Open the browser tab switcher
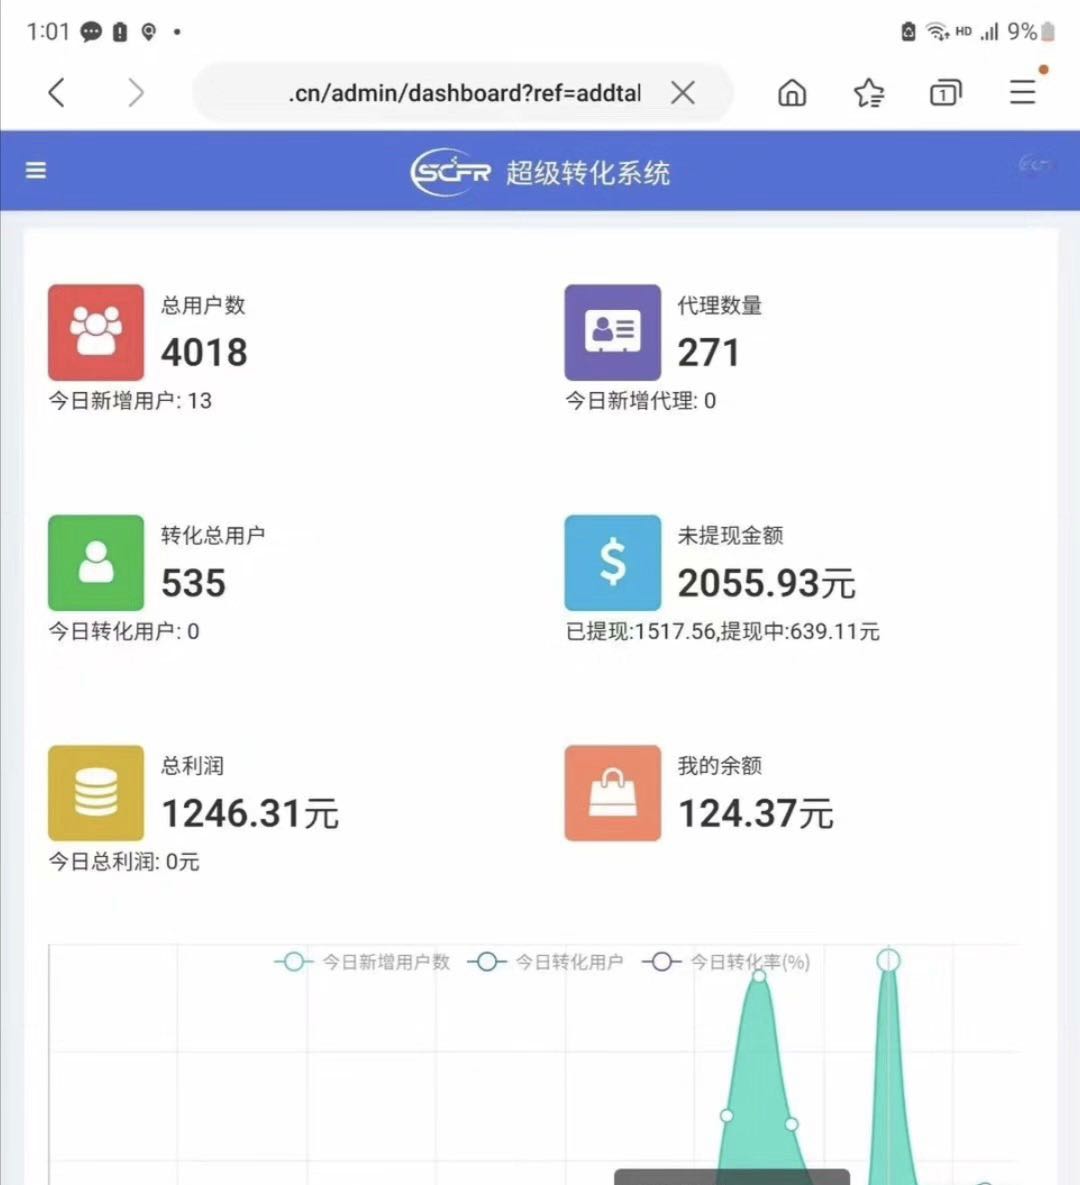This screenshot has height=1185, width=1080. point(945,93)
